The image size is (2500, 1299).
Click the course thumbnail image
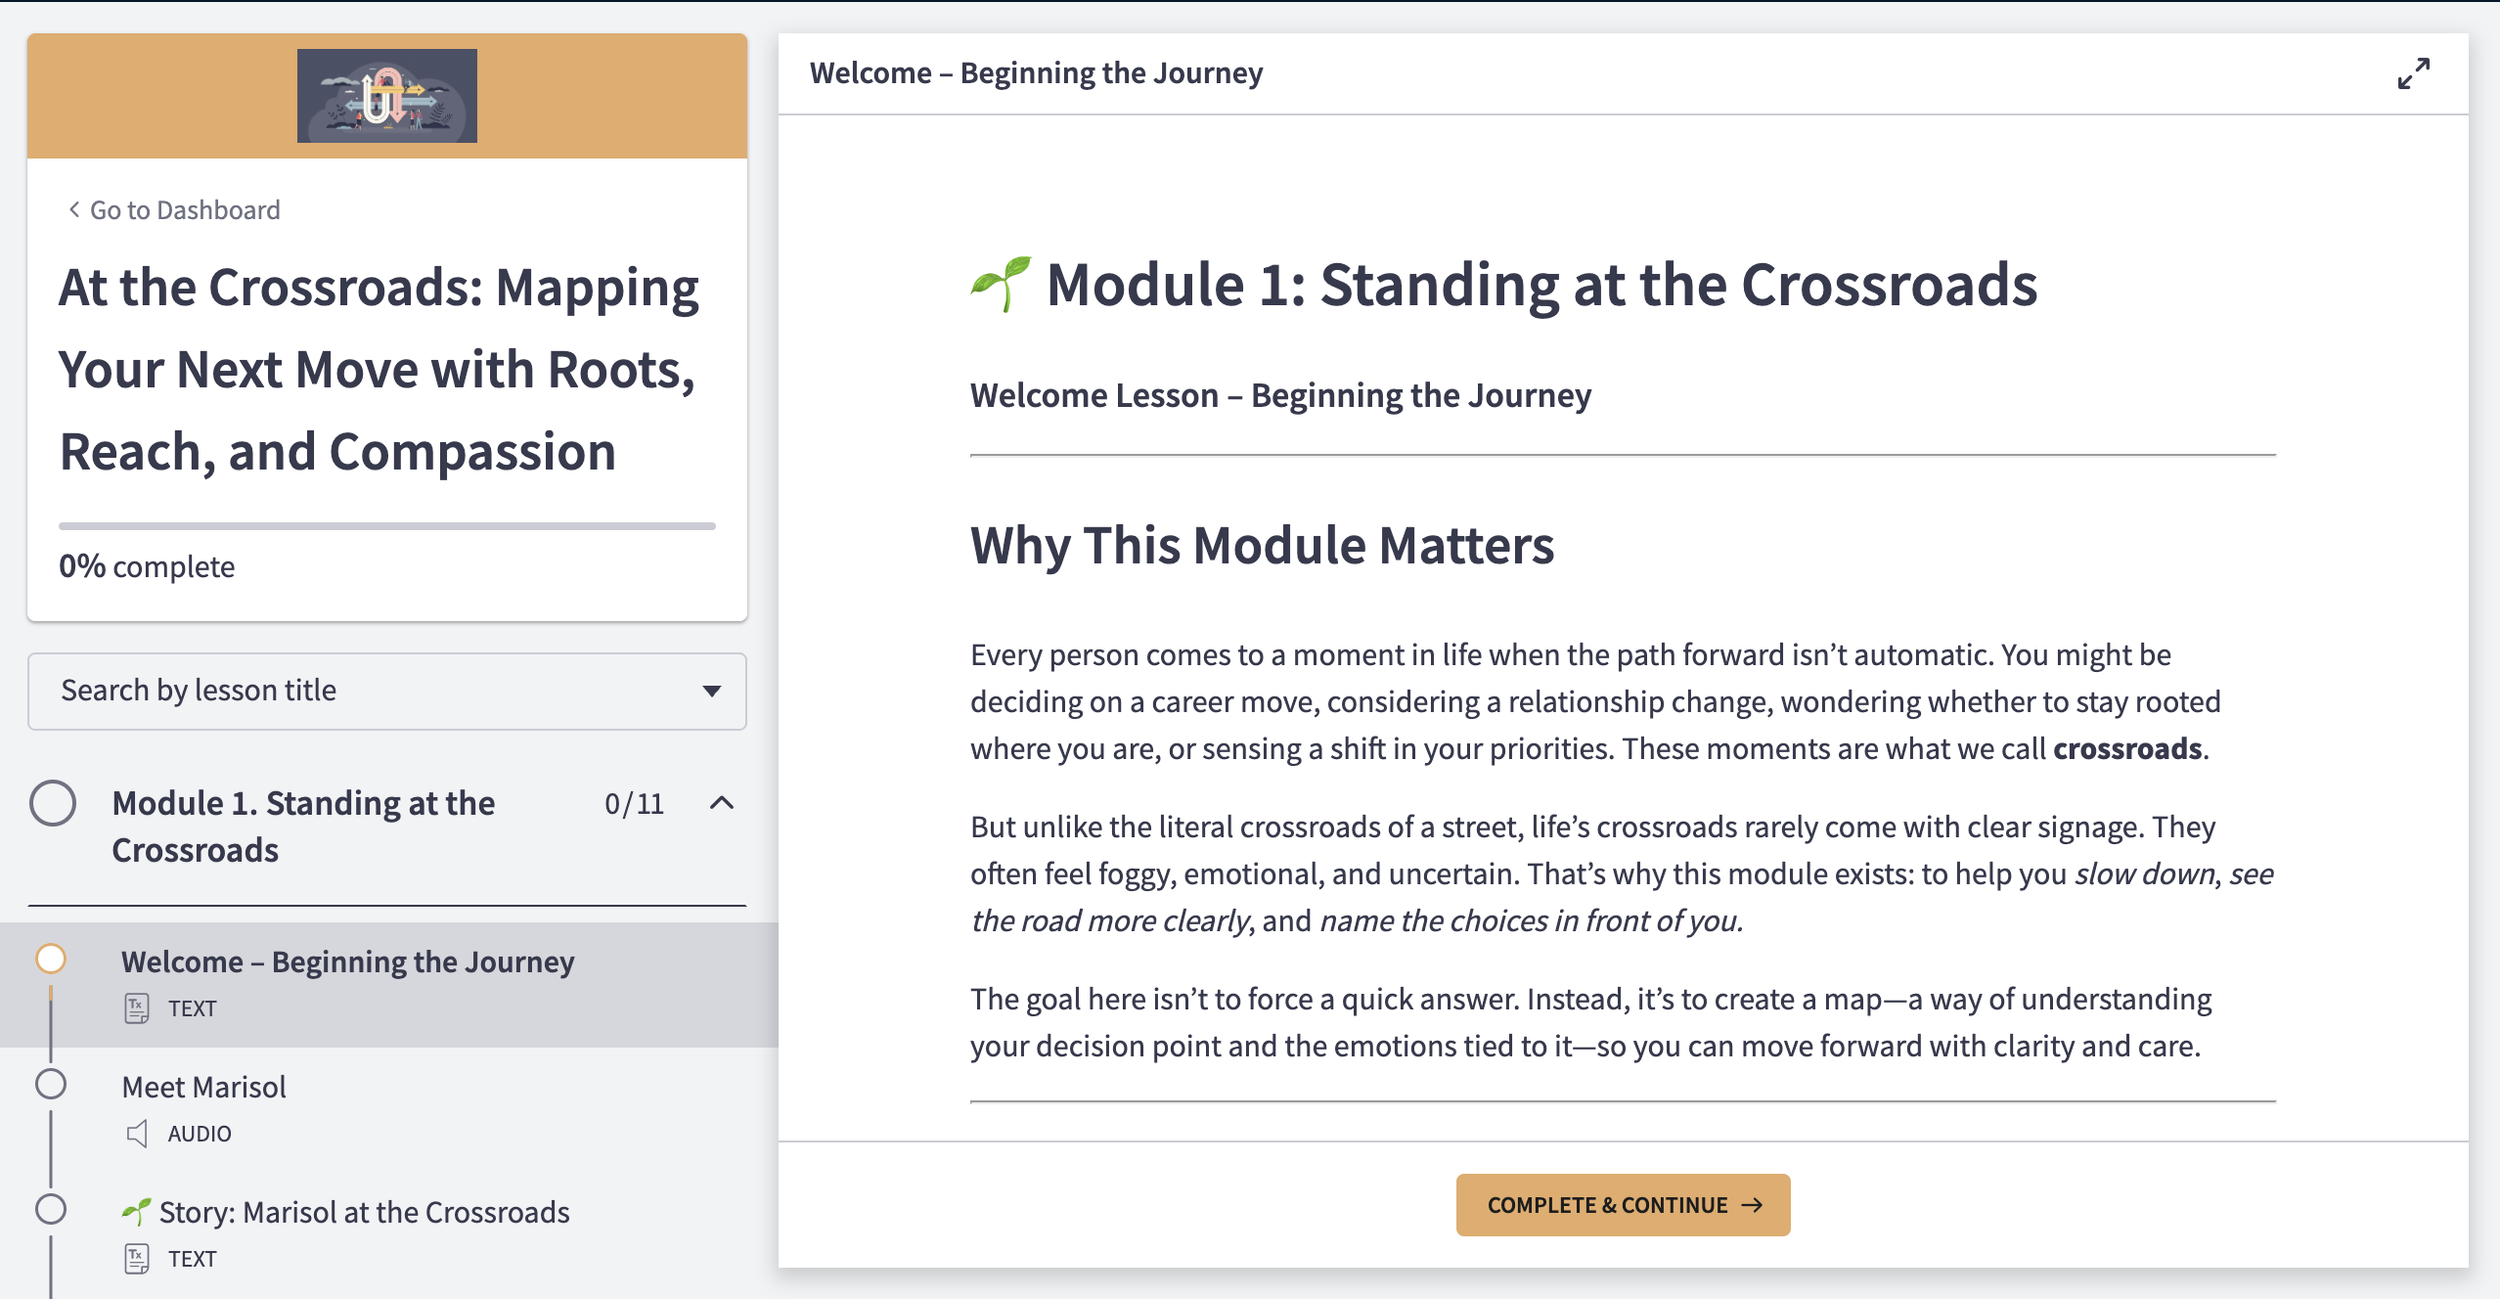(x=387, y=95)
